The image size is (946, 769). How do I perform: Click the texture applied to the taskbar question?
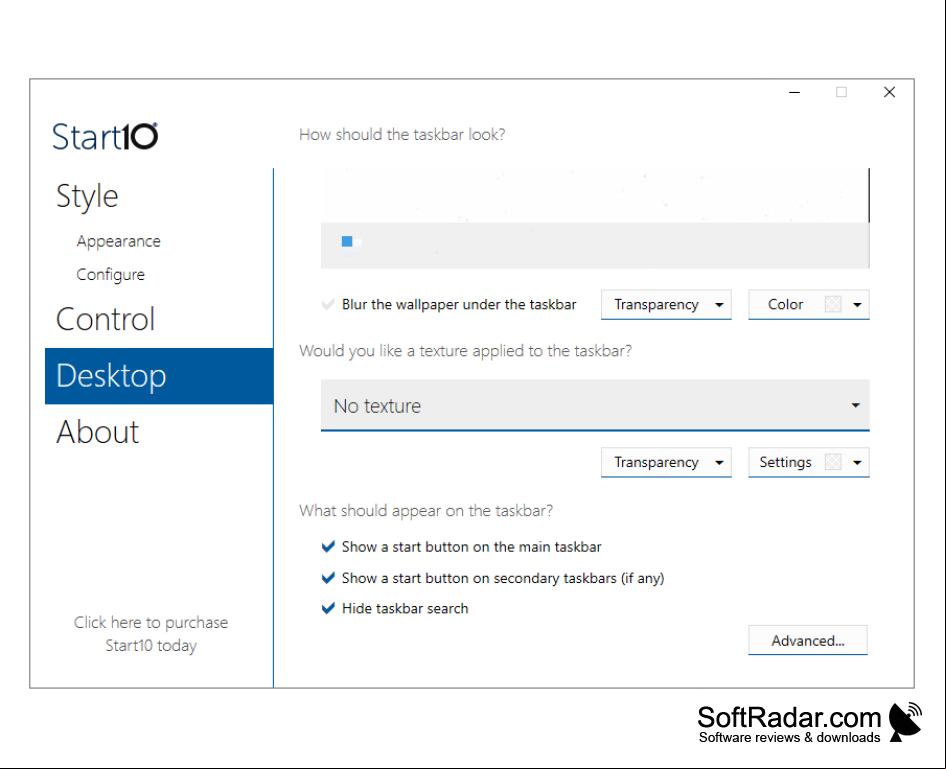(465, 351)
